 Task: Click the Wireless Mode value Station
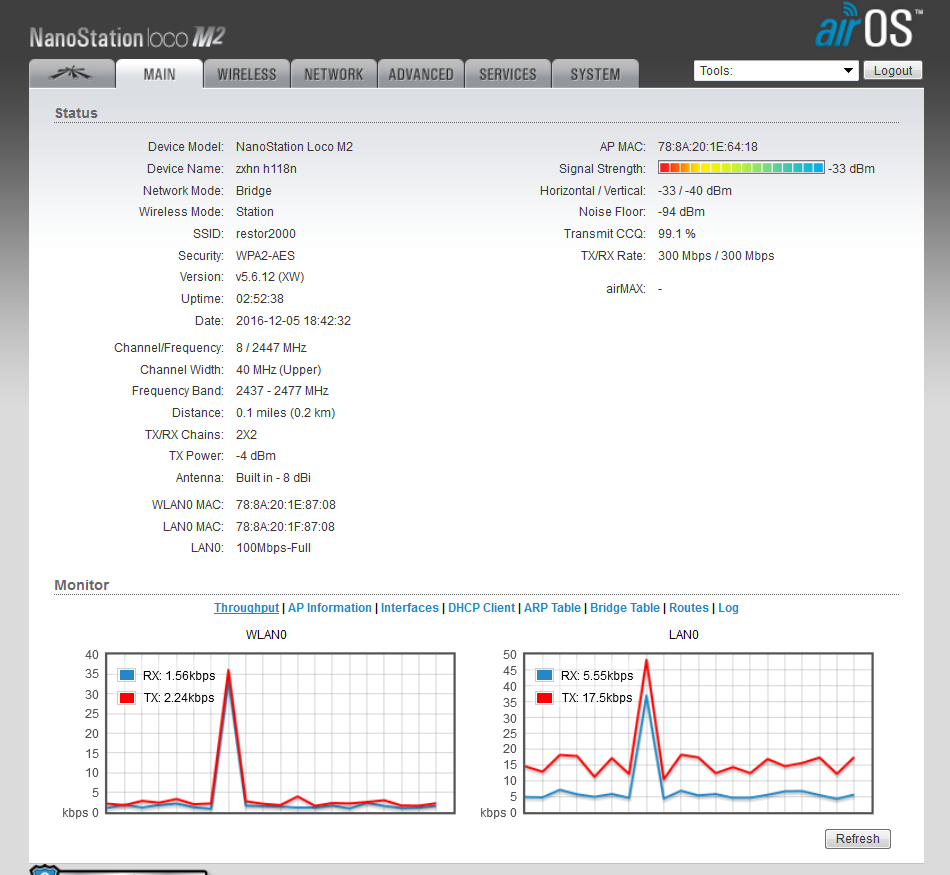[x=254, y=212]
